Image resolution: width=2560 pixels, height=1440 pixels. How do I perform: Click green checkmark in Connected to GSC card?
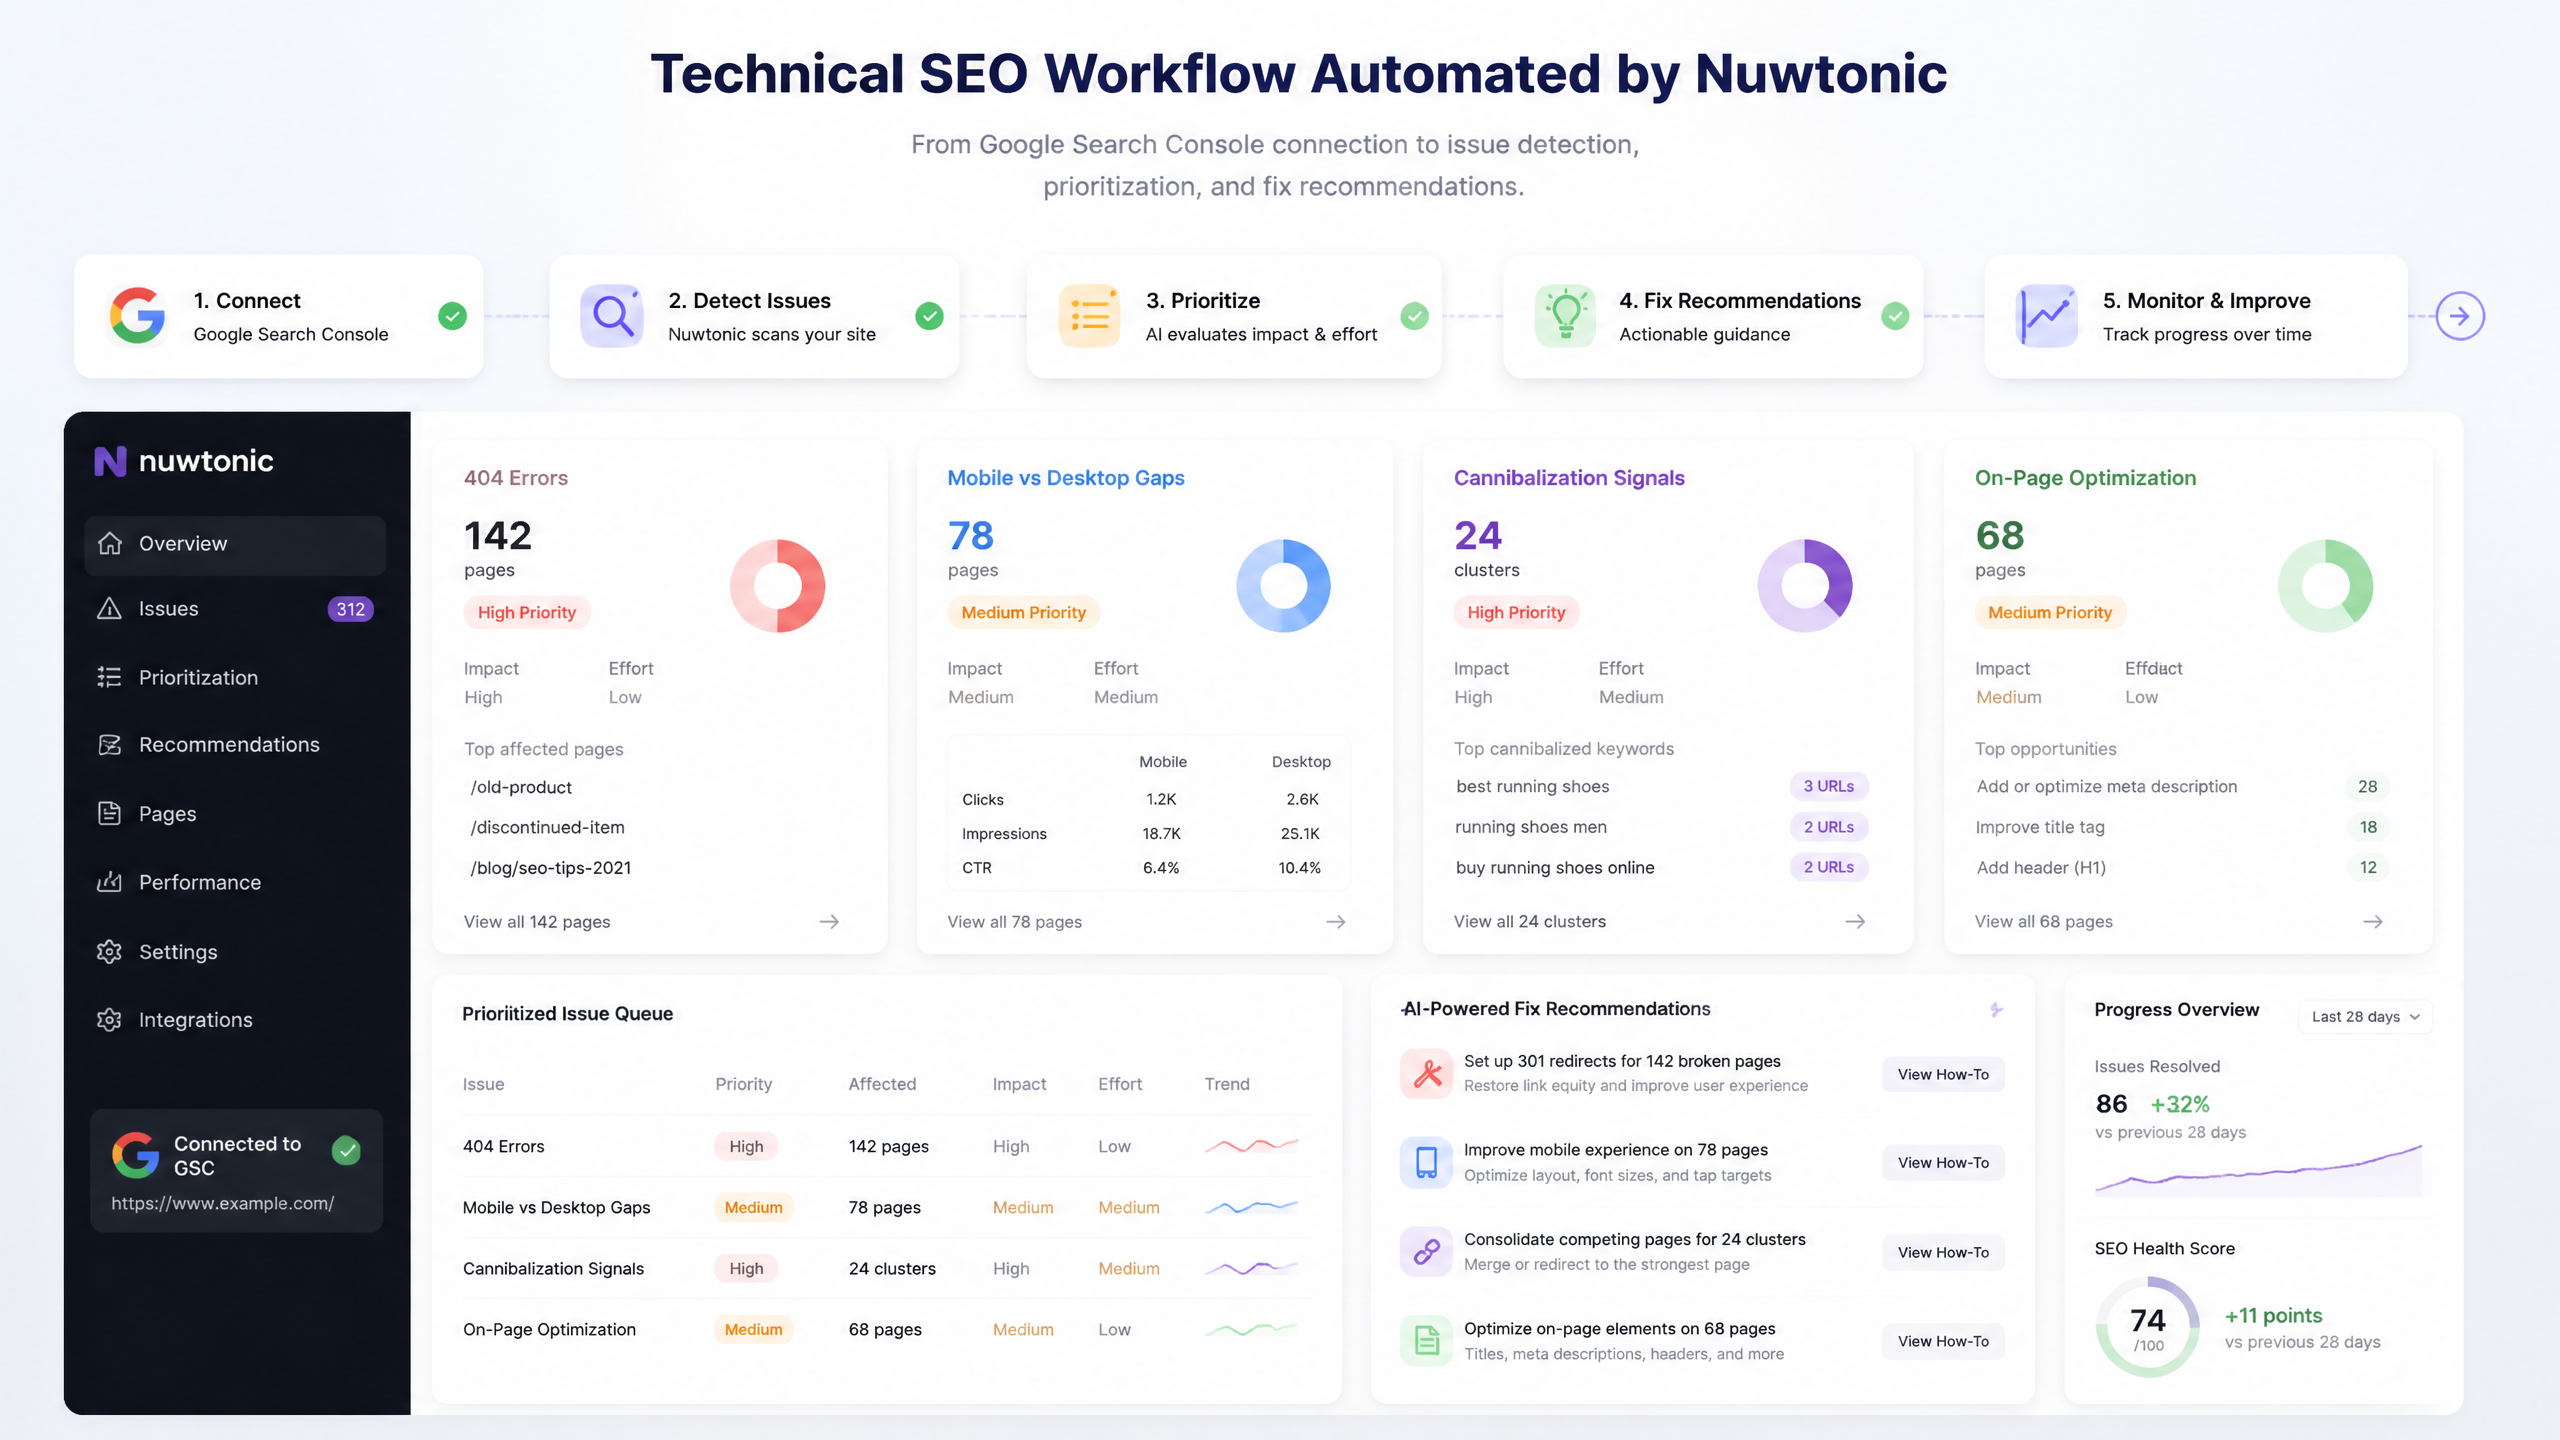[x=347, y=1151]
